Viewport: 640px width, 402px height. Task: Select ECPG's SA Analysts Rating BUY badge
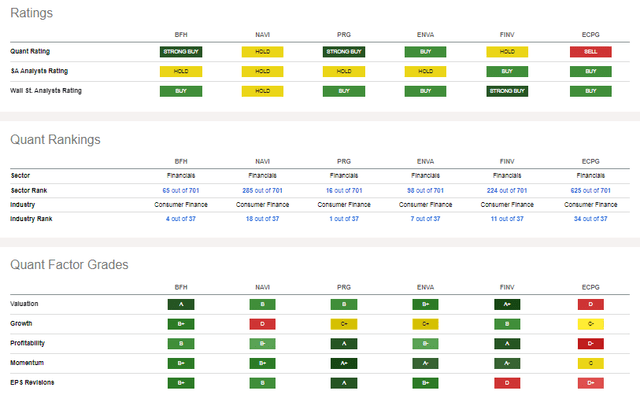click(591, 71)
